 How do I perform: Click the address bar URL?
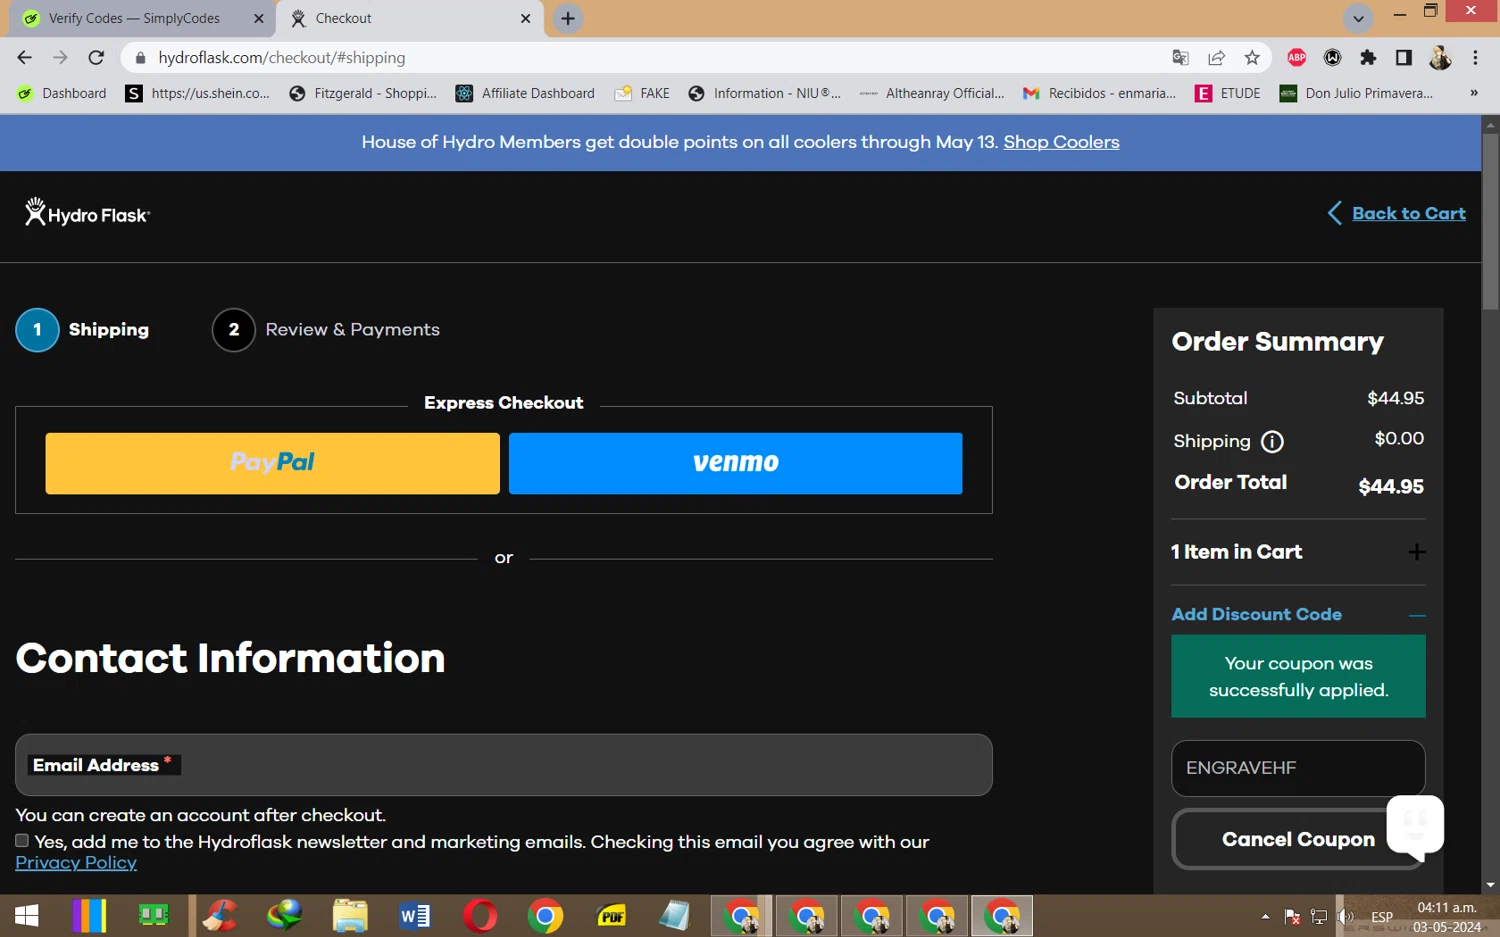coord(282,58)
